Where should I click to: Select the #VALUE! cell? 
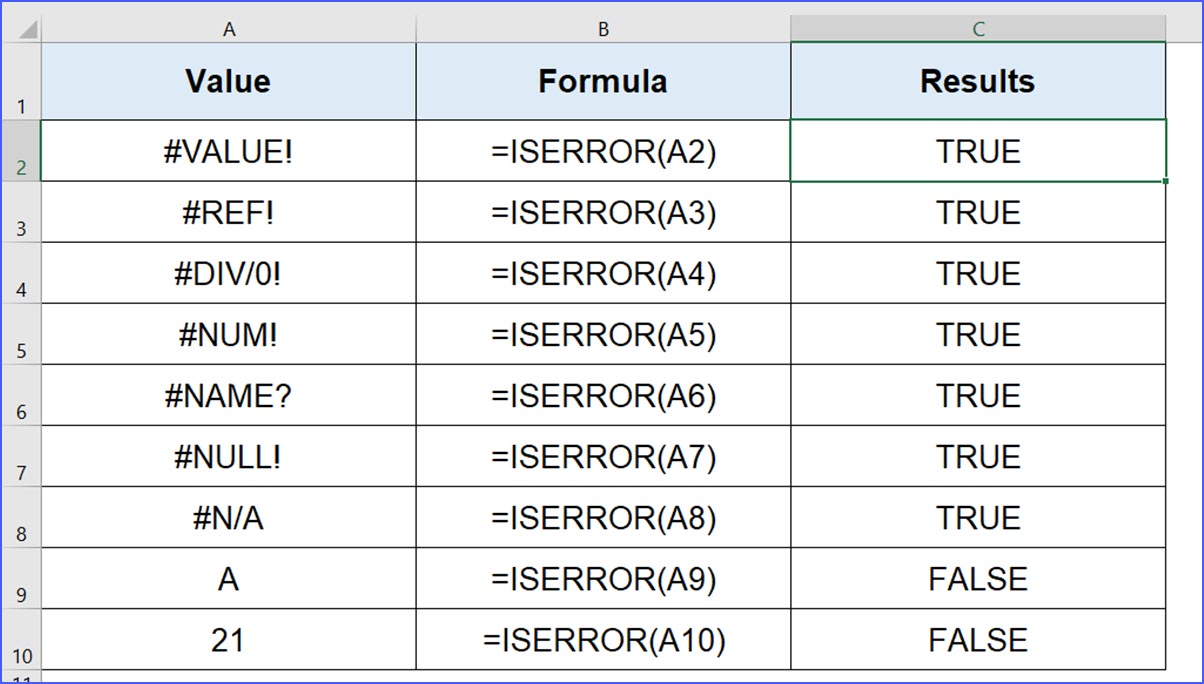pyautogui.click(x=229, y=152)
